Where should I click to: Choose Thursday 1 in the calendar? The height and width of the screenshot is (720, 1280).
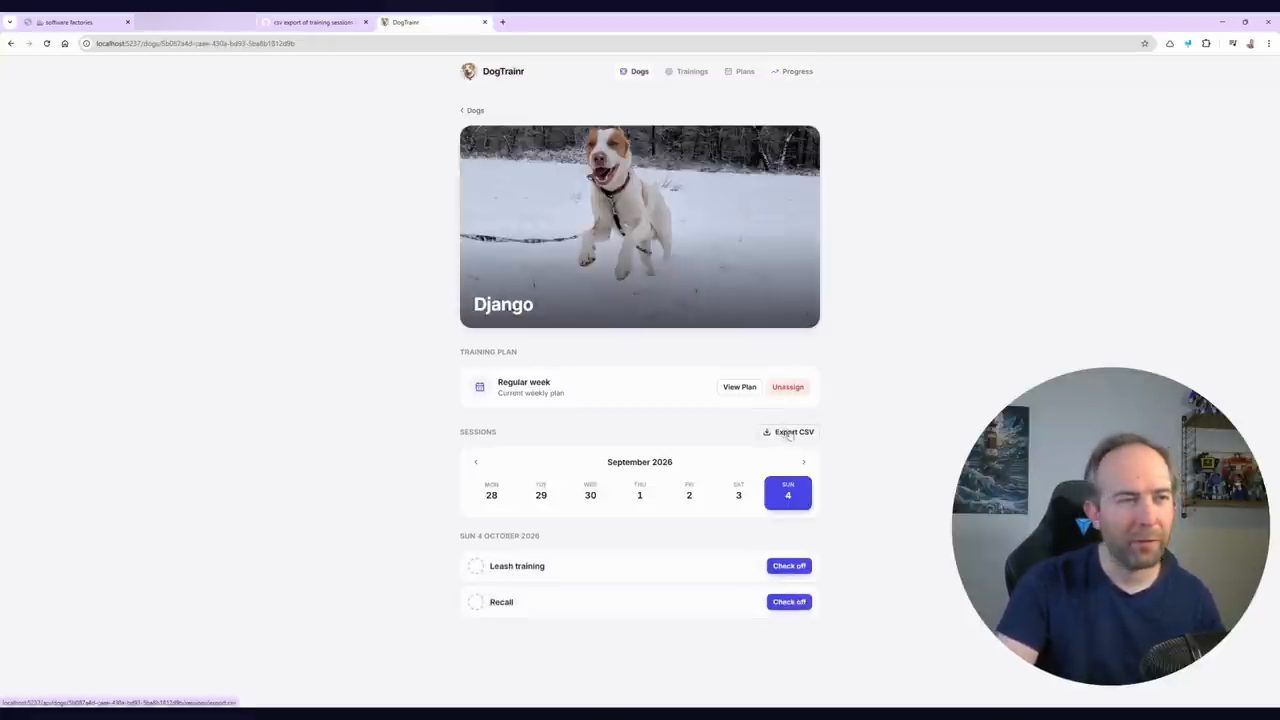pyautogui.click(x=640, y=492)
